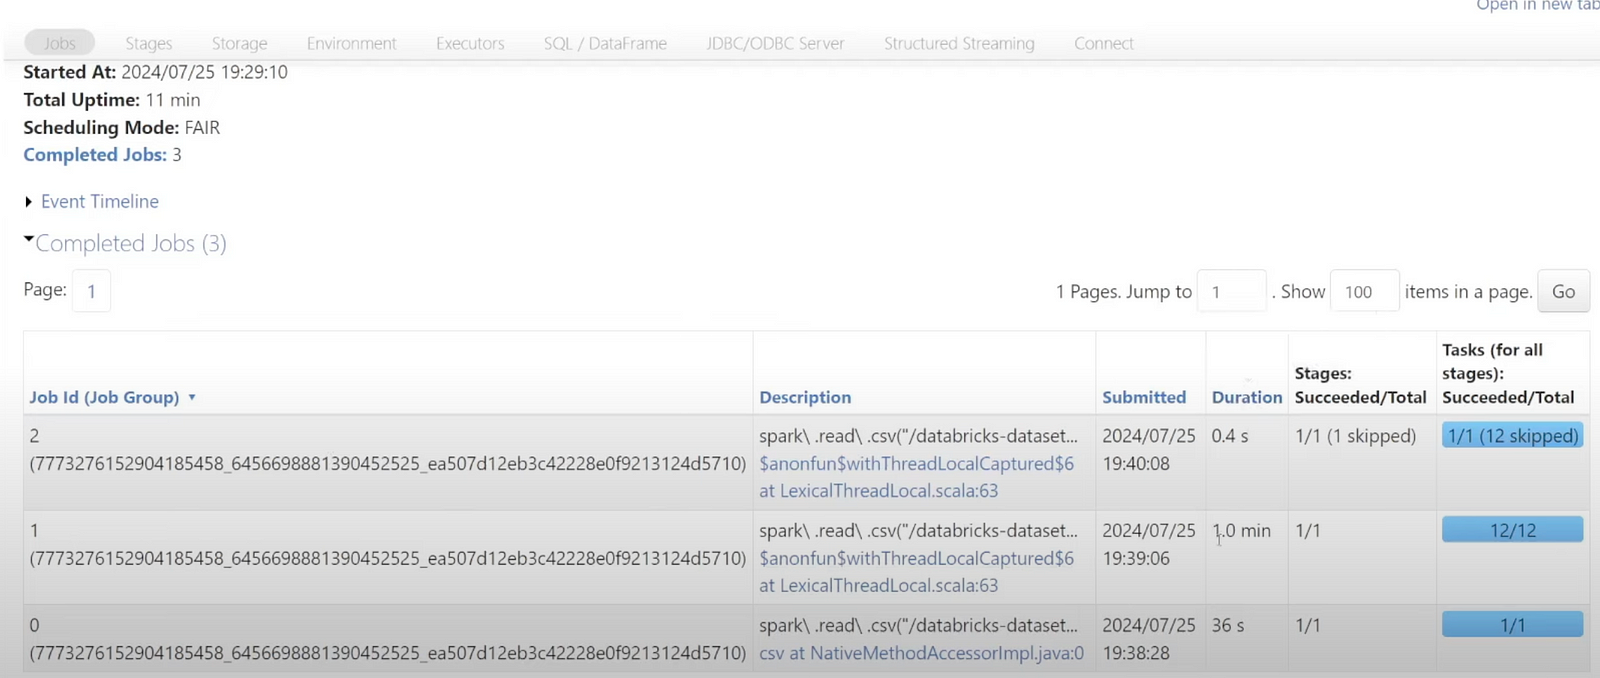Click the Show items per page field

click(x=1363, y=292)
